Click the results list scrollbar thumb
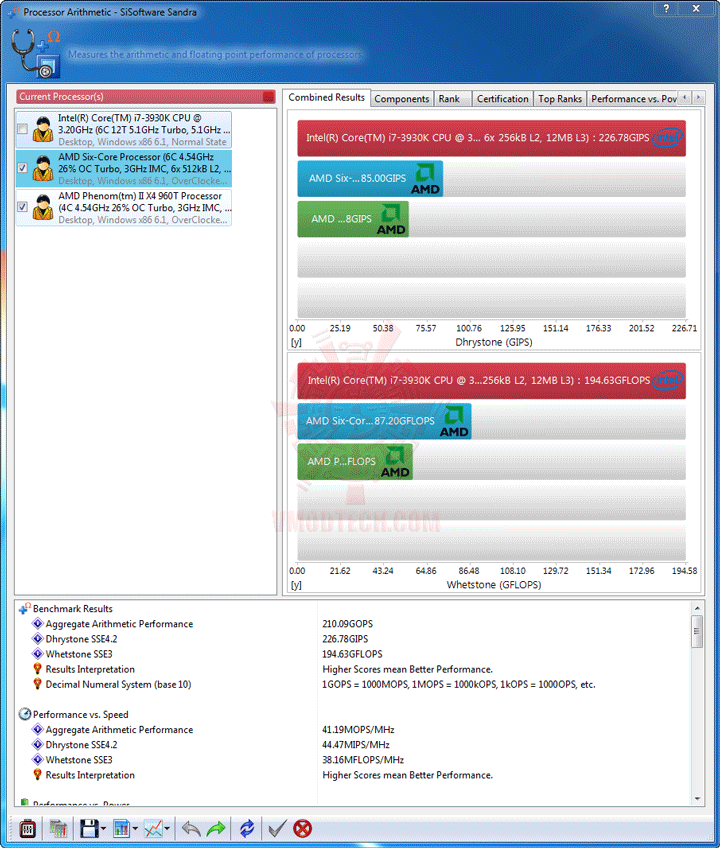This screenshot has width=720, height=848. [x=697, y=631]
